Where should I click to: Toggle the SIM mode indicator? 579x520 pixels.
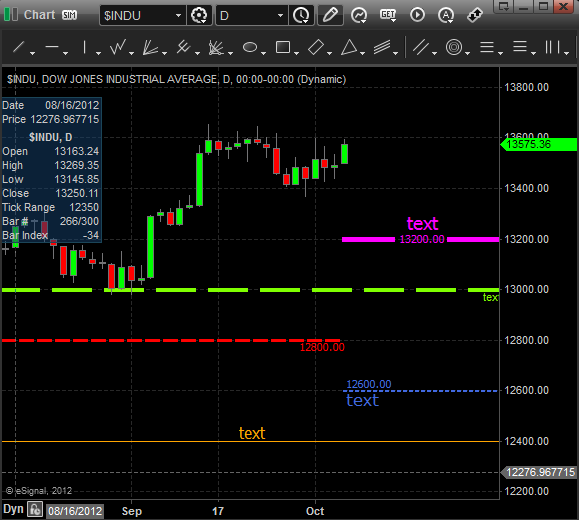click(69, 15)
